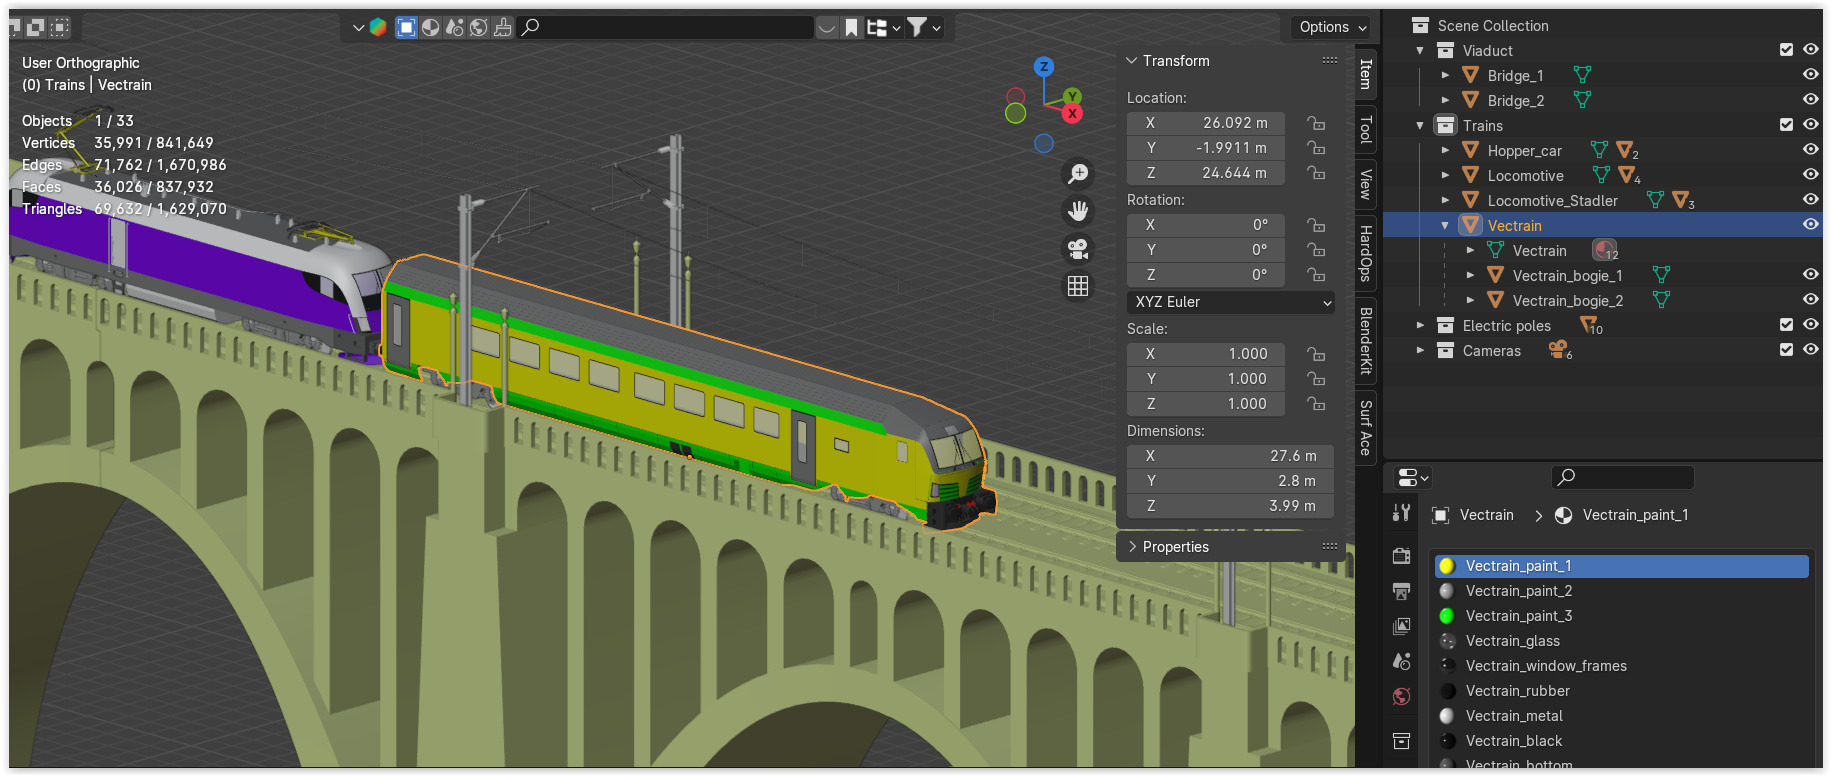This screenshot has width=1831, height=776.
Task: Expand the Cameras collection
Action: (1420, 350)
